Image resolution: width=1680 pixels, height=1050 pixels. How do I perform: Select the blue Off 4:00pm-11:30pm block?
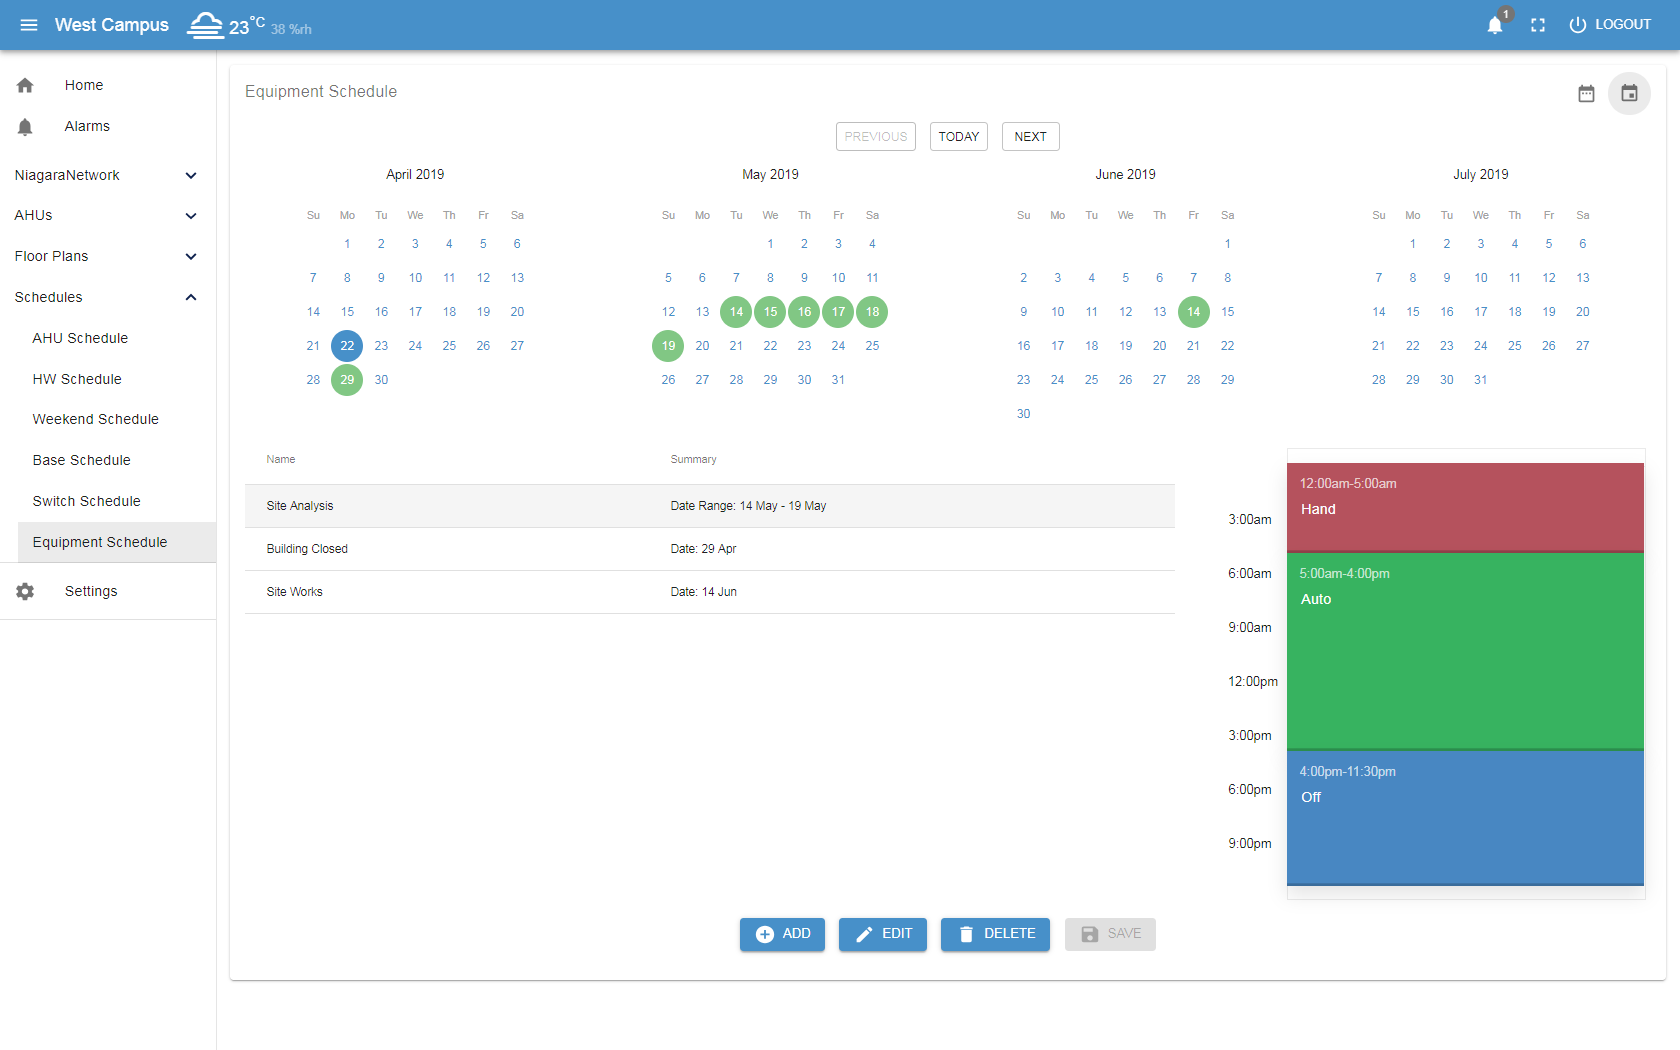1465,818
